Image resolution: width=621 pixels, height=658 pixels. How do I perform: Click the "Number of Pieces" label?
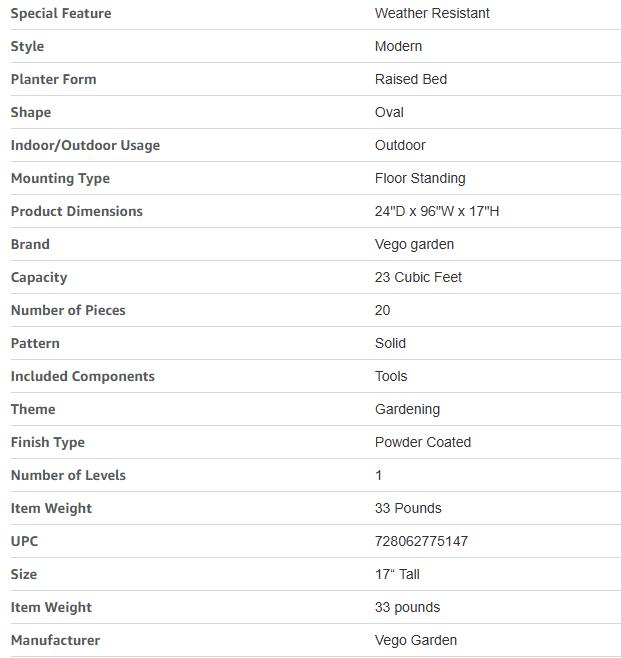pos(68,310)
